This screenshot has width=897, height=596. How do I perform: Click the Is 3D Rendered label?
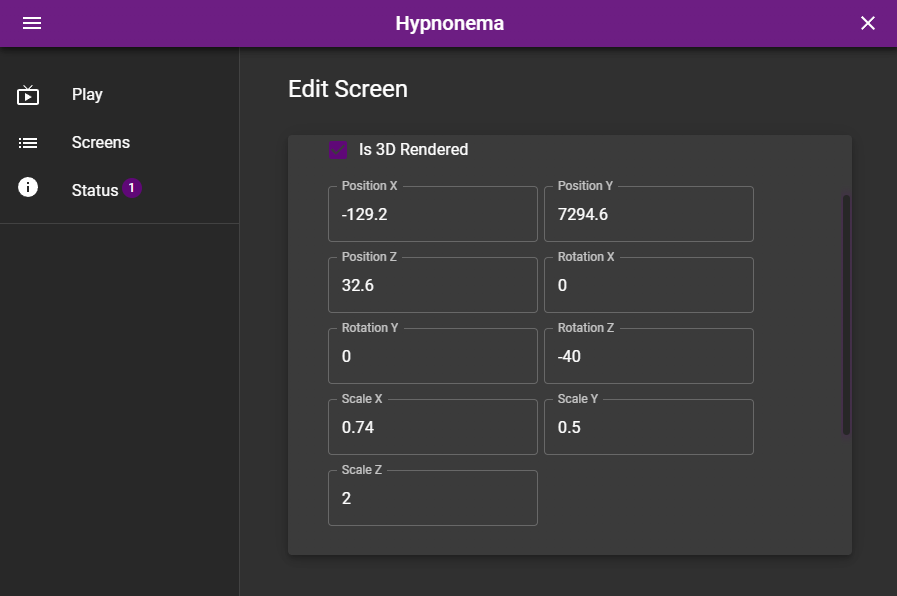pos(414,150)
